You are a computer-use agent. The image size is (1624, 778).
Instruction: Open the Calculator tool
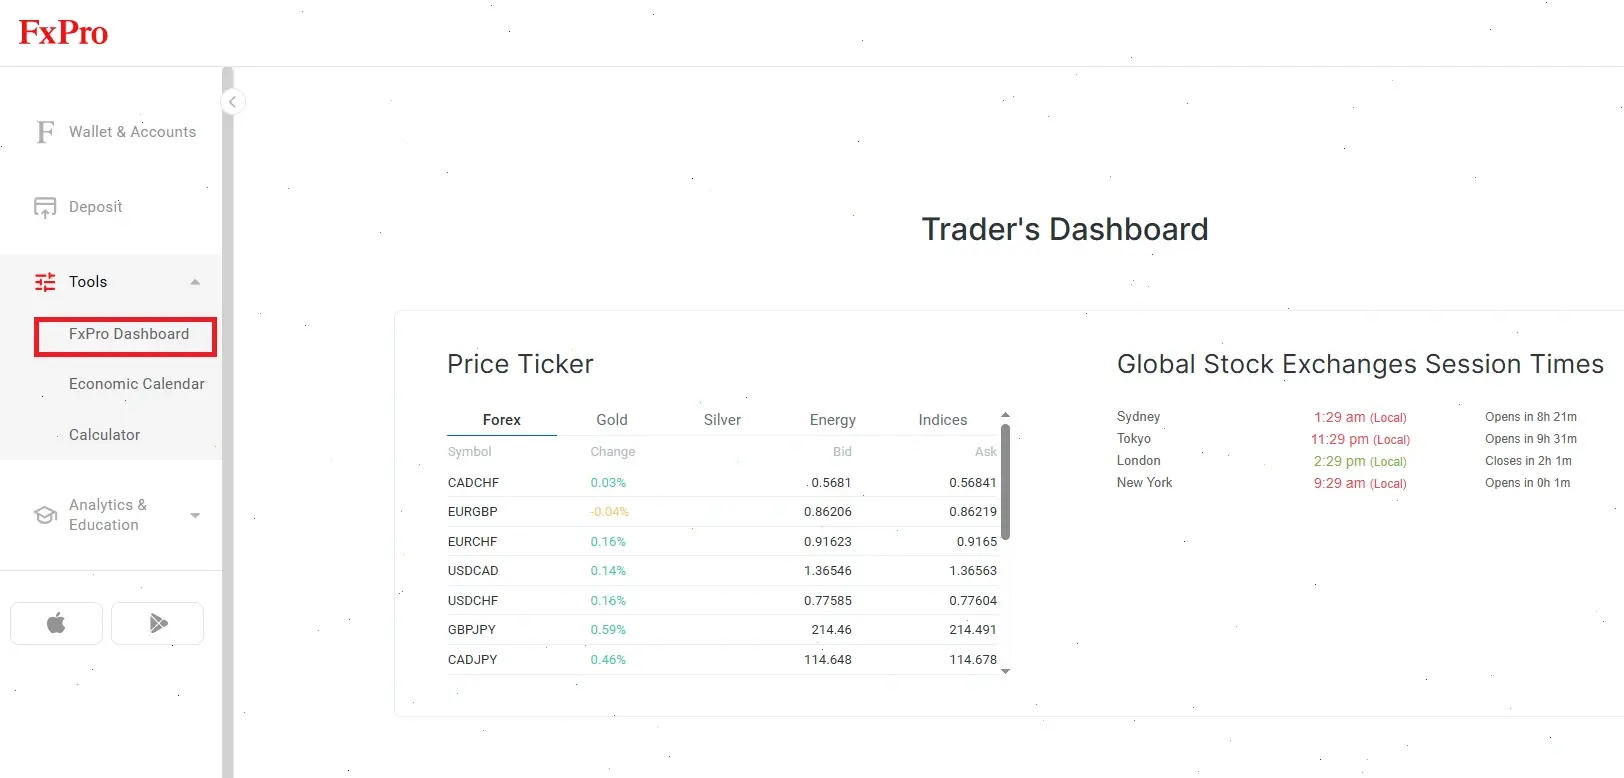(104, 434)
